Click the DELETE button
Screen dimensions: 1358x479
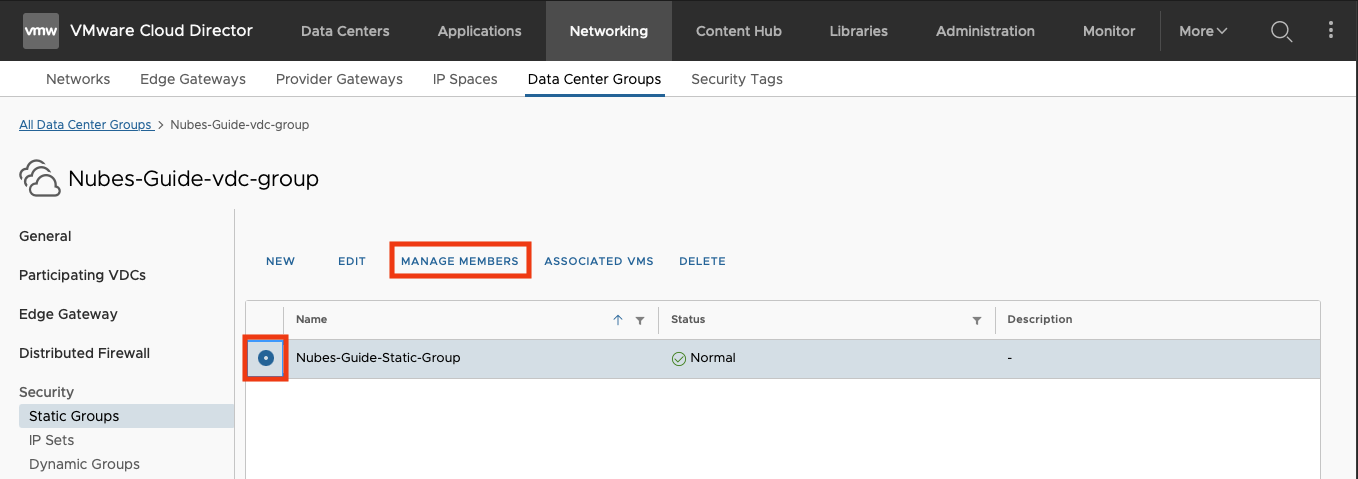pos(702,261)
